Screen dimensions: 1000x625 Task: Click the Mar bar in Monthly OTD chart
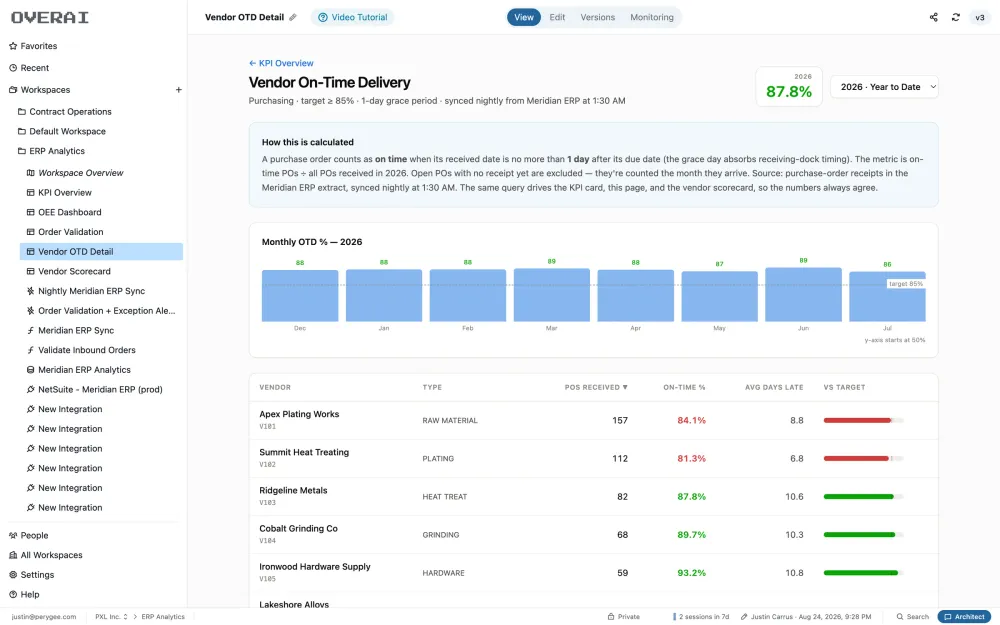click(x=552, y=295)
